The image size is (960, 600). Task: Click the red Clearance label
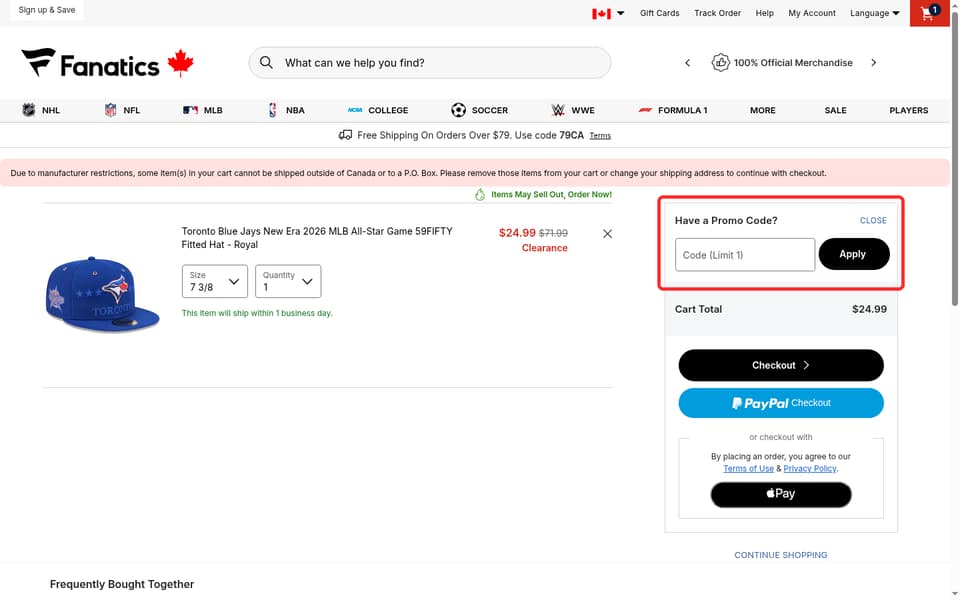544,248
